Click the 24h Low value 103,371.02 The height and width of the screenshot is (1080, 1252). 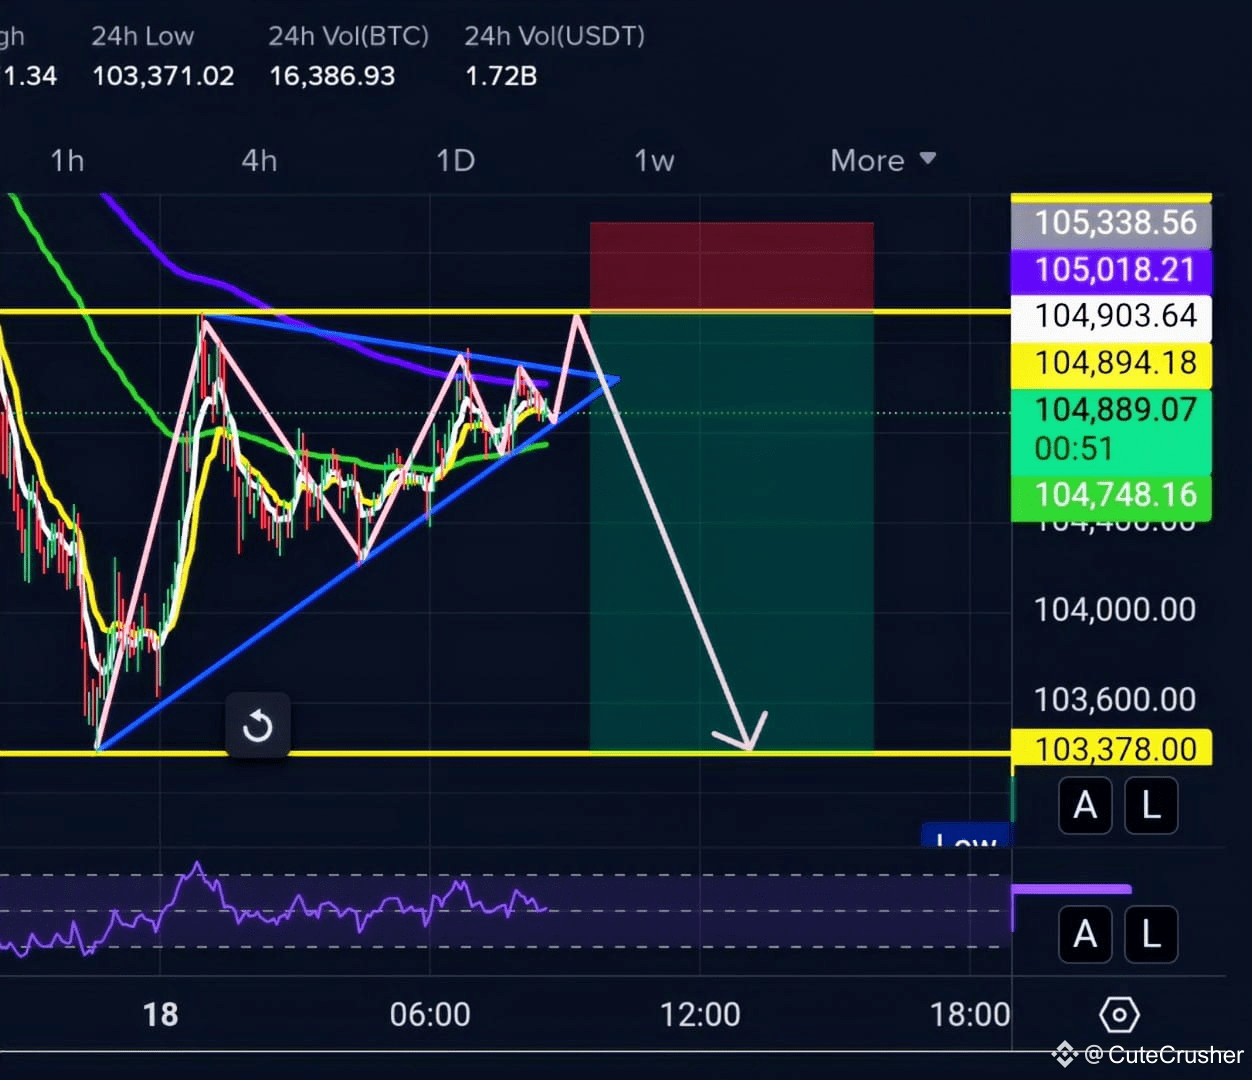coord(163,76)
